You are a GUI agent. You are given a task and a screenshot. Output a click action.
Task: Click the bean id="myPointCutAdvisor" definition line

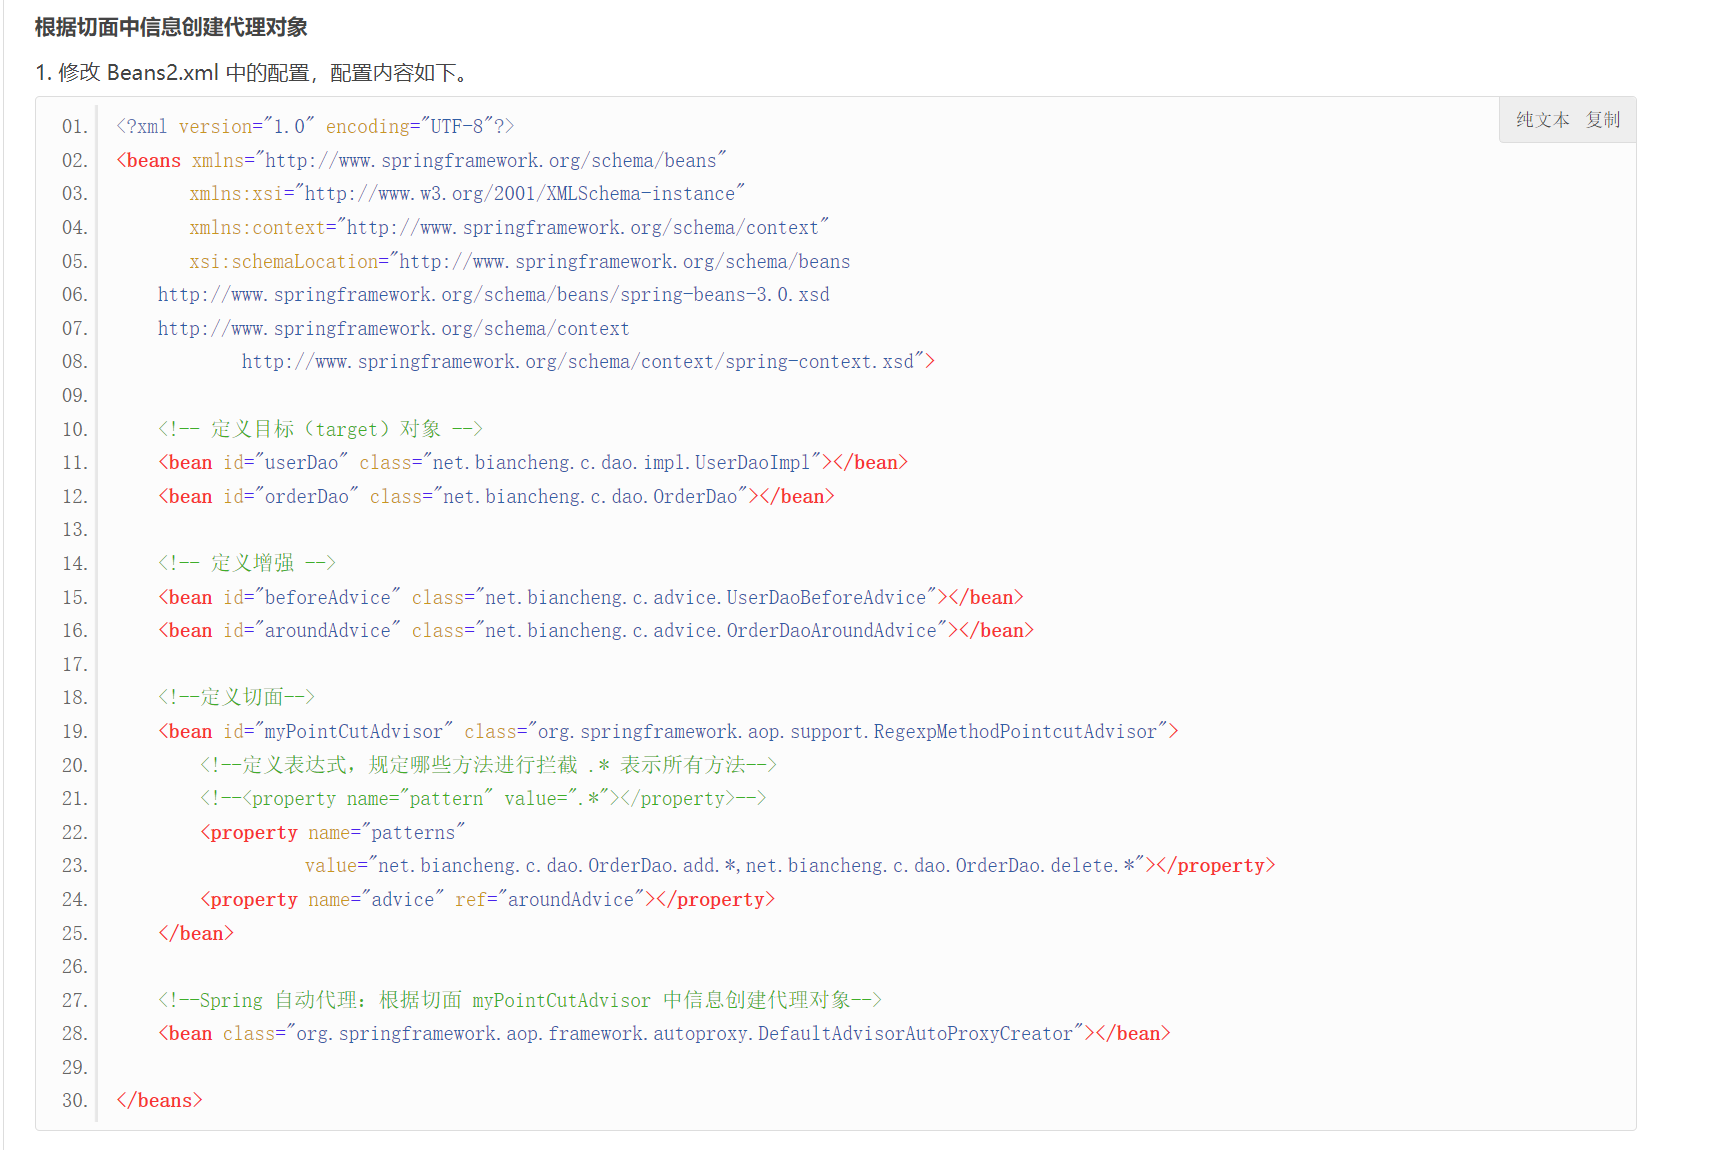[668, 731]
